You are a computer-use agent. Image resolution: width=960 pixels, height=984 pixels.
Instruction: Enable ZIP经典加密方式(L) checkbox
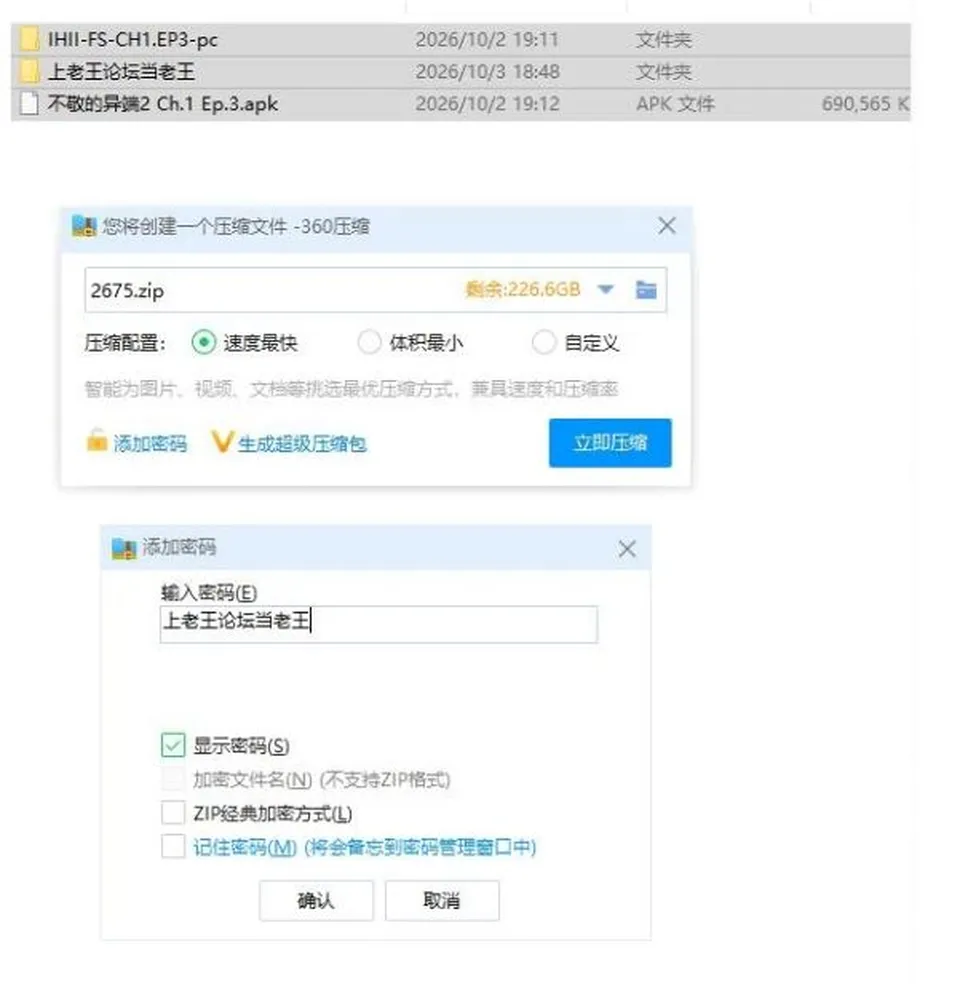coord(173,813)
